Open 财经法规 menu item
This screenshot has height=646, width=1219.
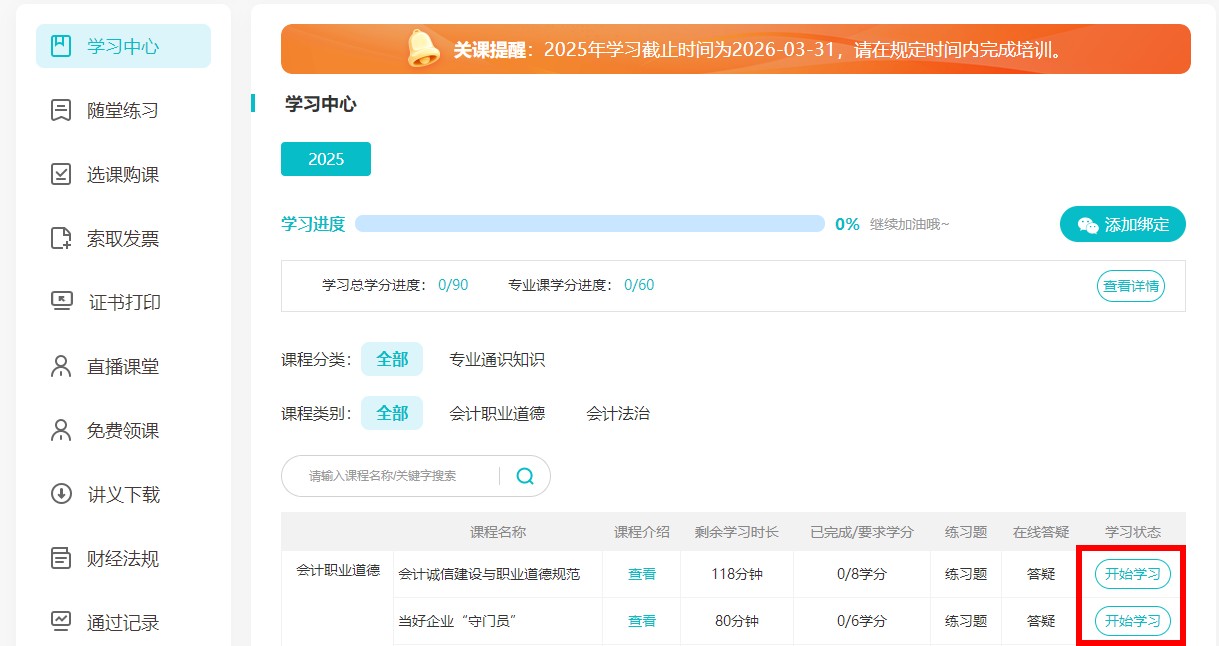pos(123,558)
